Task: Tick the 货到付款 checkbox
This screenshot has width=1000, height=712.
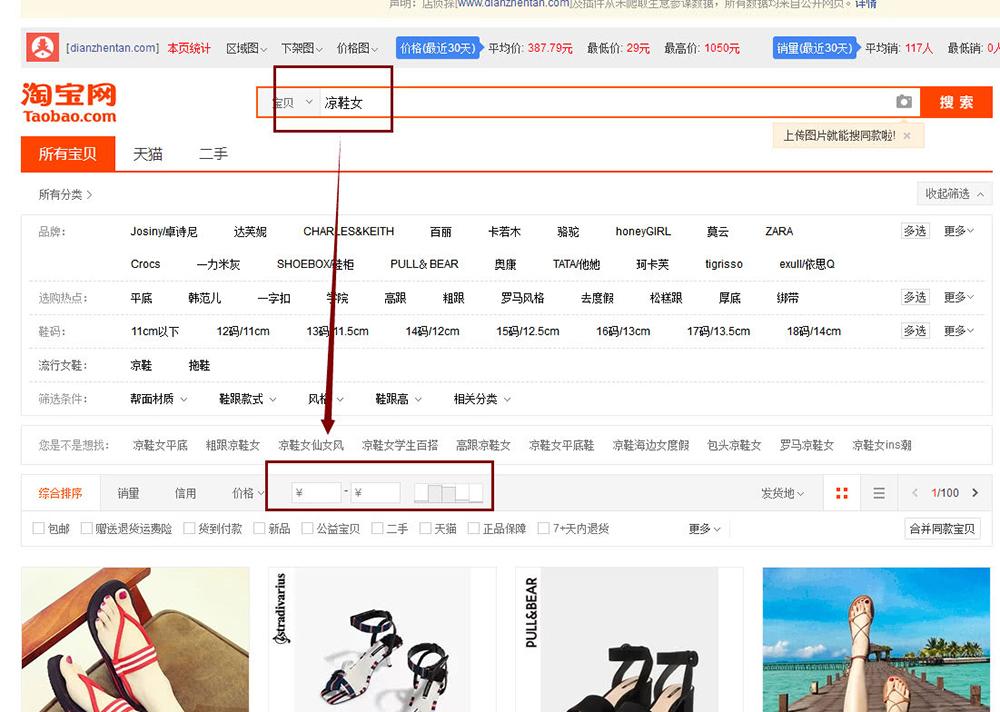Action: pyautogui.click(x=189, y=528)
